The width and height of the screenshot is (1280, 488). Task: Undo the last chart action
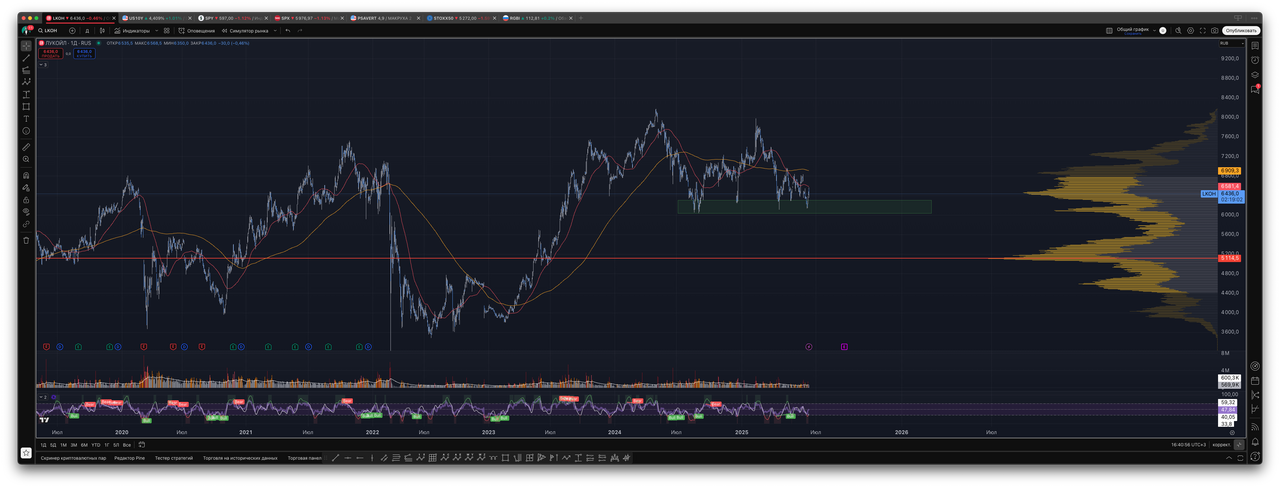point(287,30)
